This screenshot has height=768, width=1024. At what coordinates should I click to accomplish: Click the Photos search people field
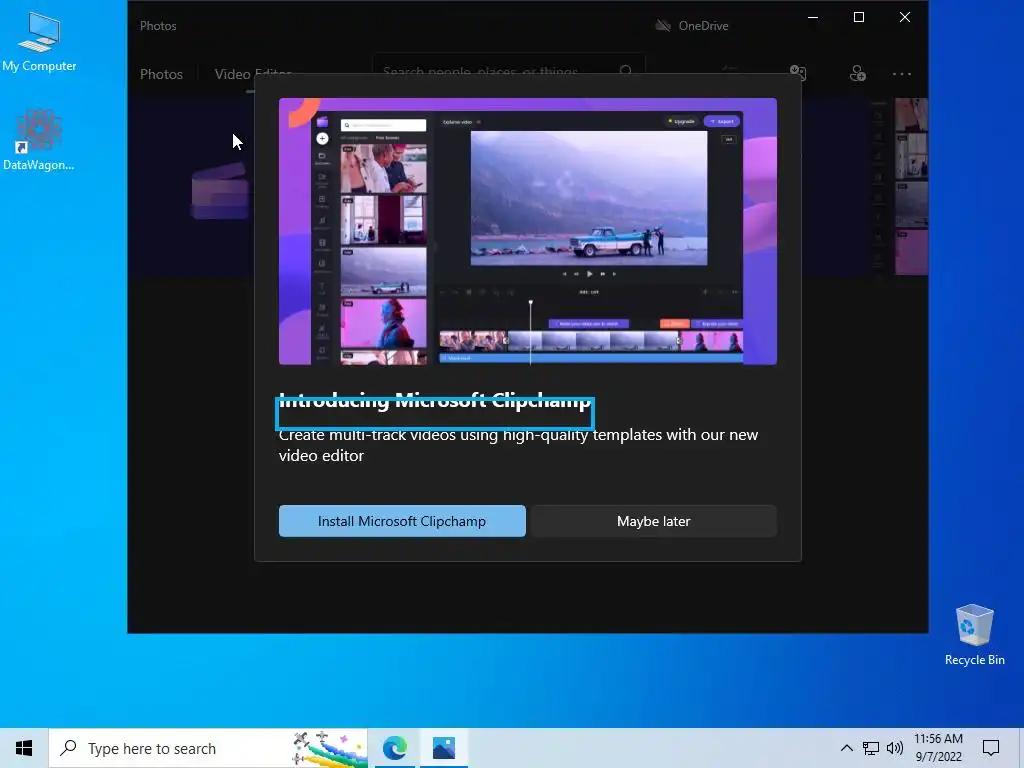[509, 70]
